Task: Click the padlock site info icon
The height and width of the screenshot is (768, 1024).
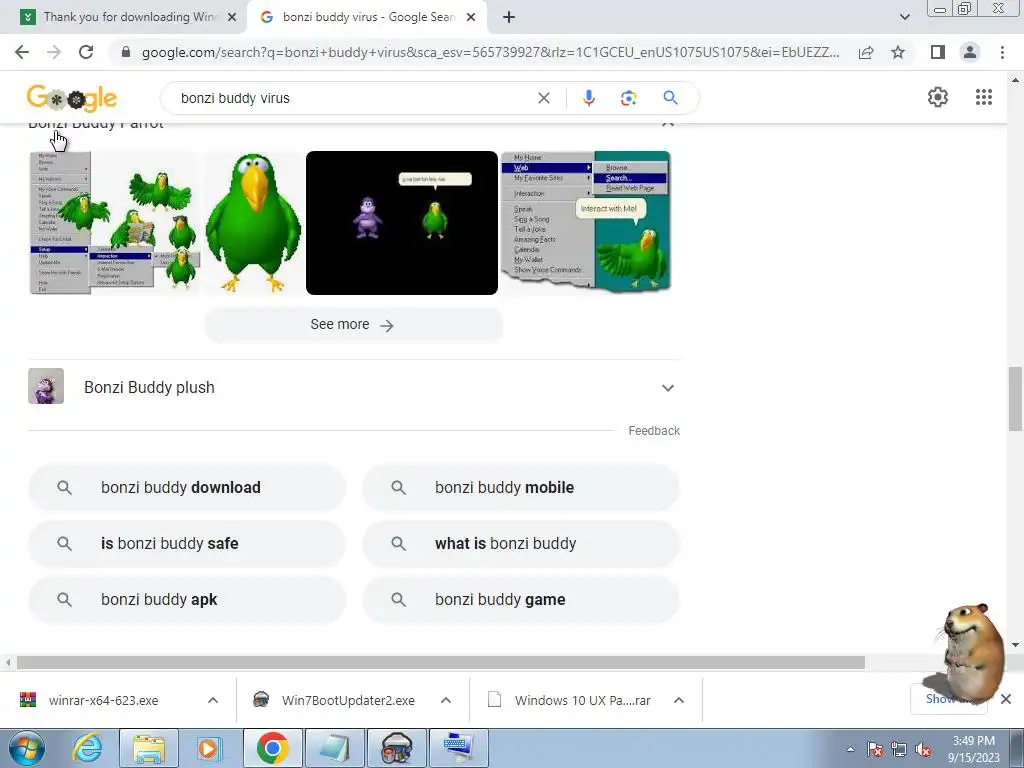Action: tap(126, 52)
